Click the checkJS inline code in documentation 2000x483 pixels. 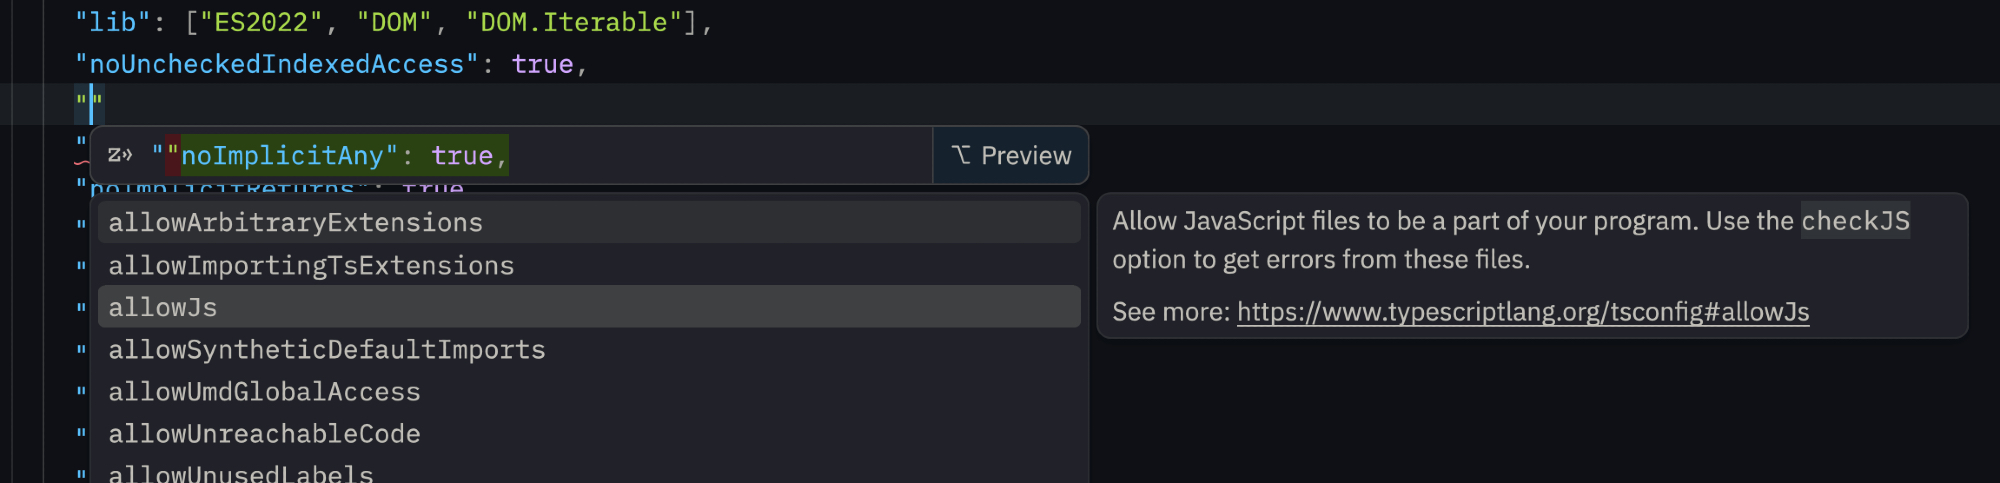(x=1855, y=221)
